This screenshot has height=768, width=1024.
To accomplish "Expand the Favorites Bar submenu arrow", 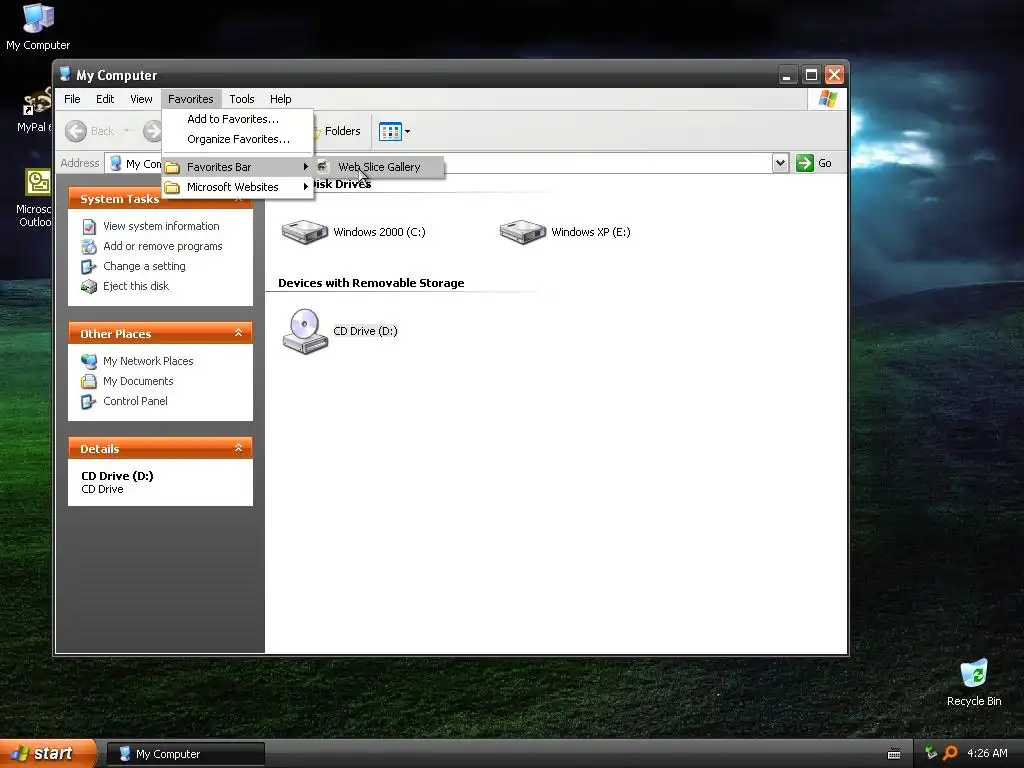I will coord(306,167).
